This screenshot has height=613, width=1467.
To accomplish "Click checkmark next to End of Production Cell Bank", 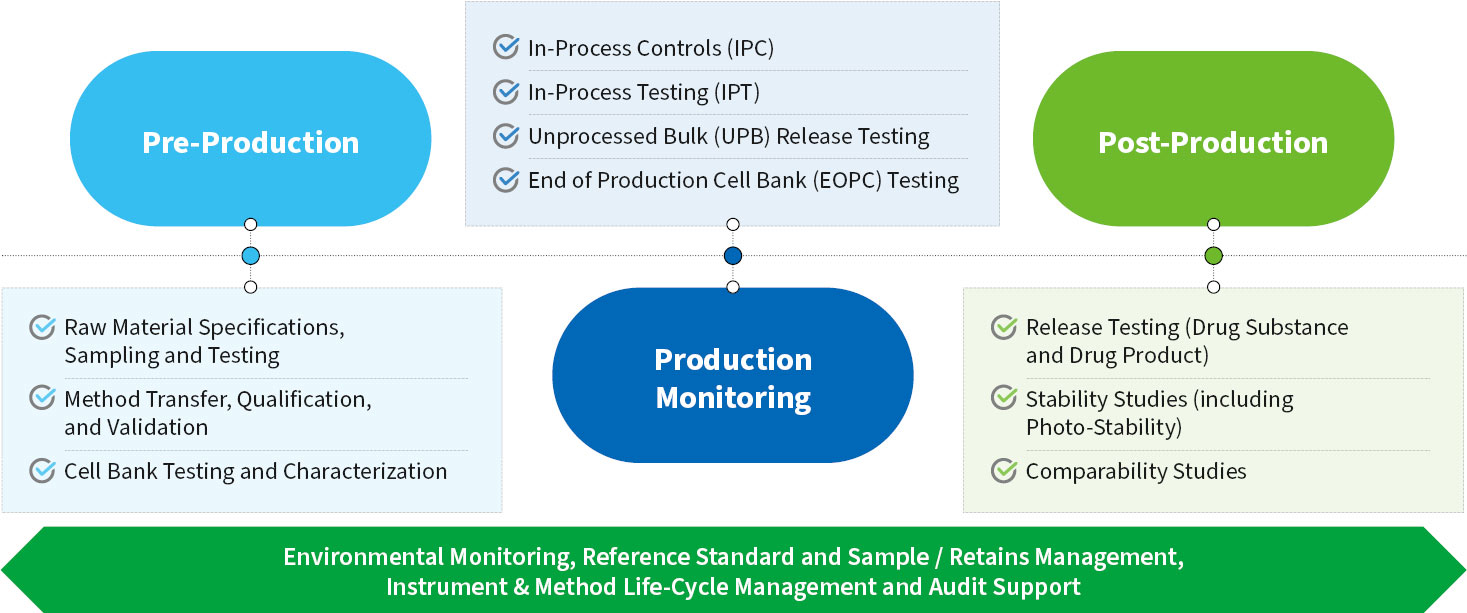I will point(506,180).
